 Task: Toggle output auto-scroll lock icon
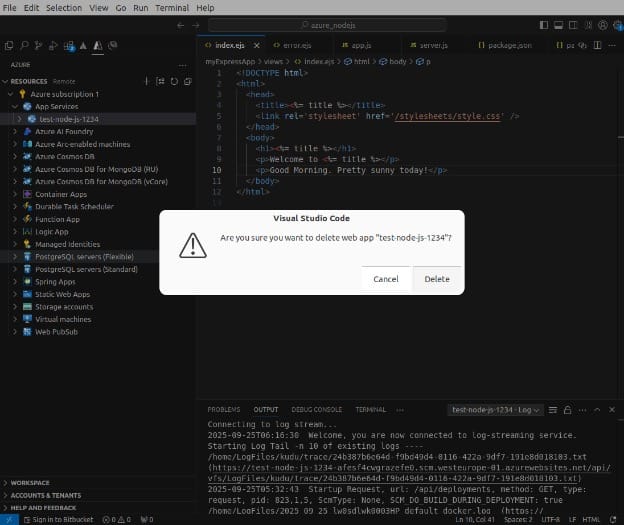click(x=567, y=410)
